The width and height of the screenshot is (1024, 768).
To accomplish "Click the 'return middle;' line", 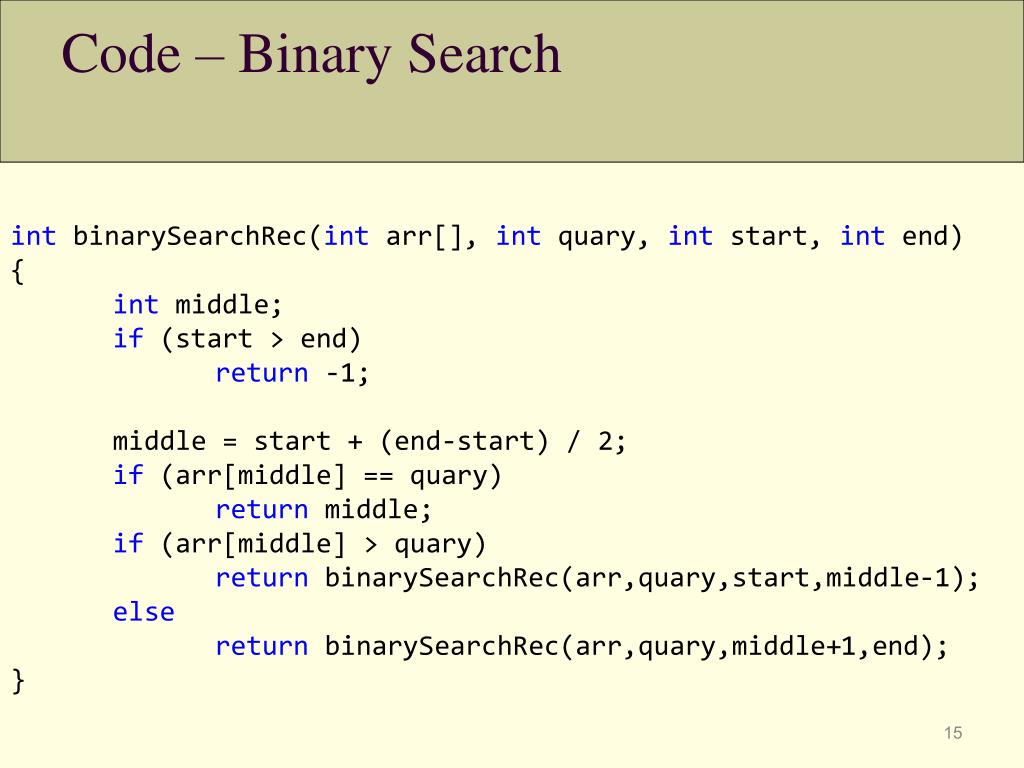I will 323,509.
